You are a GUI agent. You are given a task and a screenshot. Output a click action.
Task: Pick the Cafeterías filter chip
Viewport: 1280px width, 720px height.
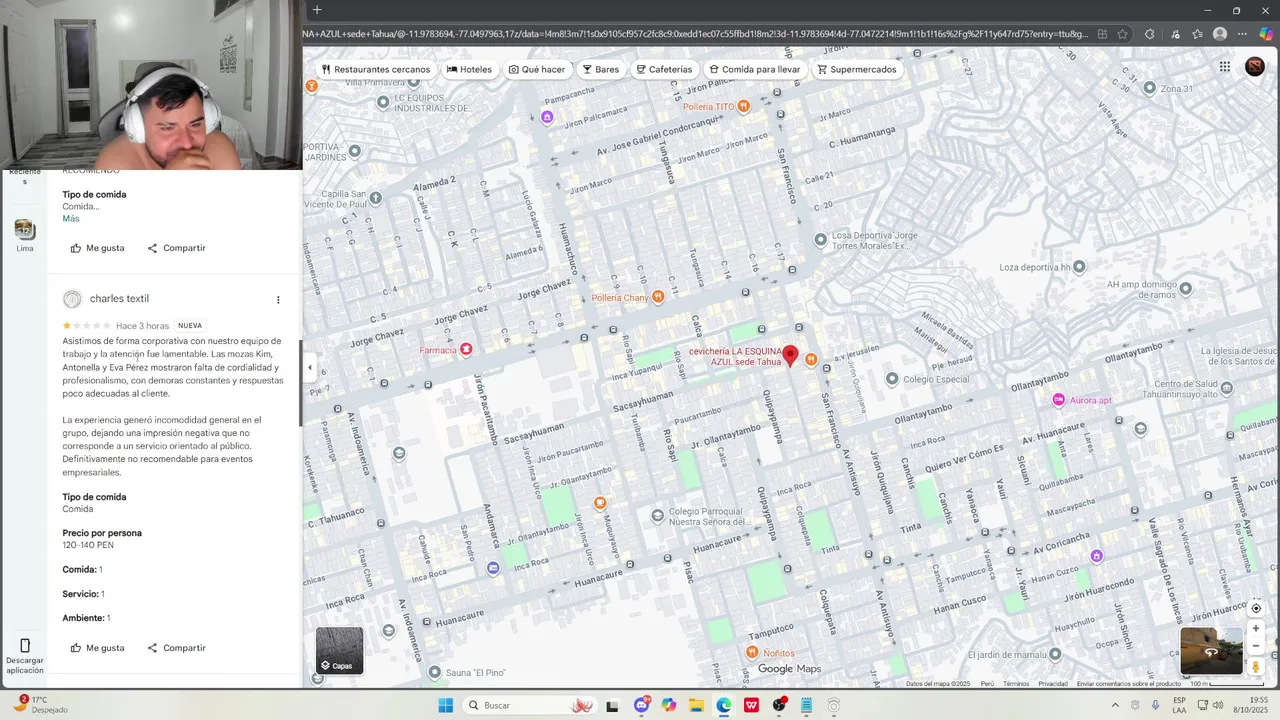click(x=664, y=70)
